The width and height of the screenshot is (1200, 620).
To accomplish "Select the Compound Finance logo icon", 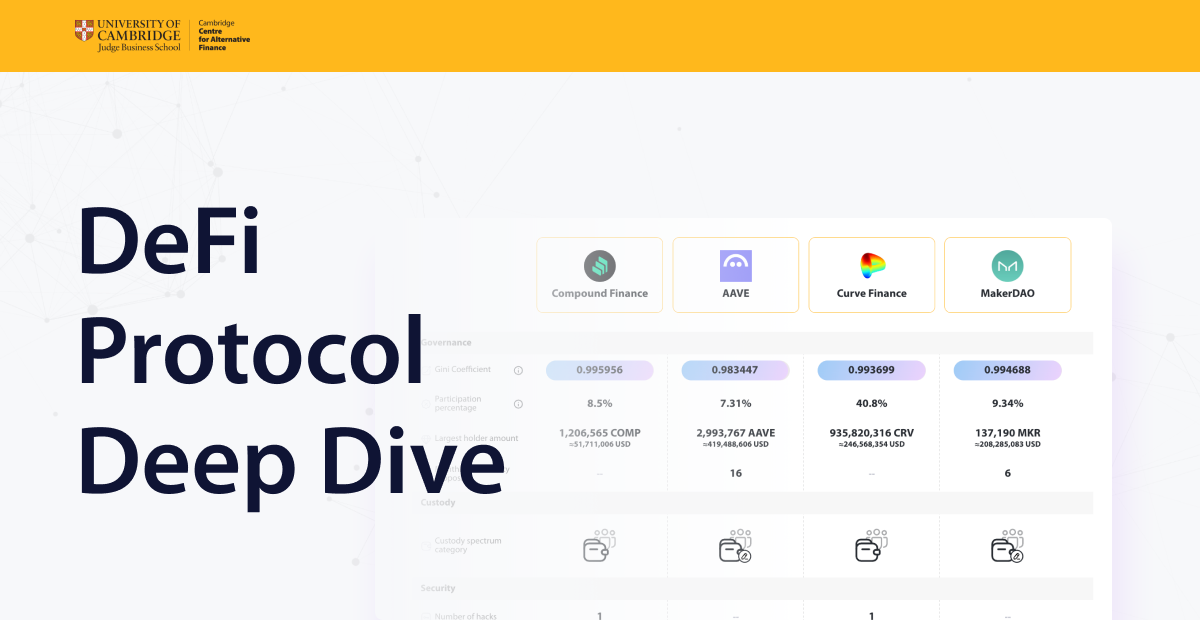I will (x=600, y=266).
